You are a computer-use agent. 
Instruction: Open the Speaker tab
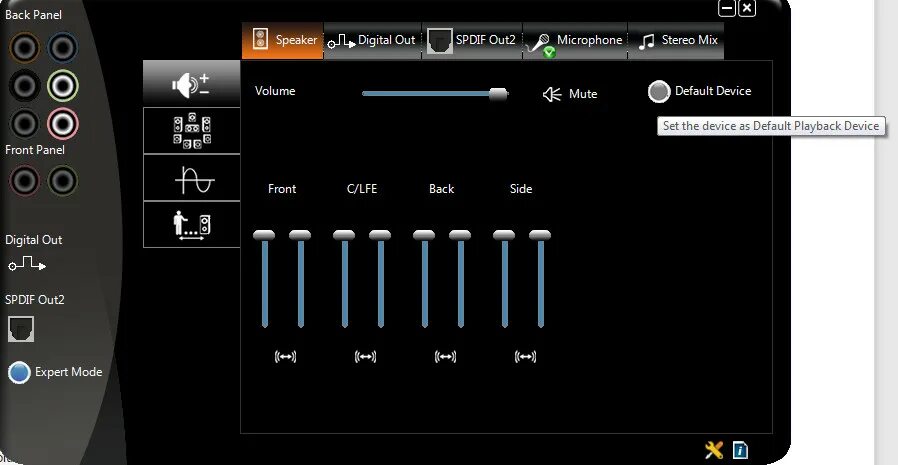pos(282,41)
